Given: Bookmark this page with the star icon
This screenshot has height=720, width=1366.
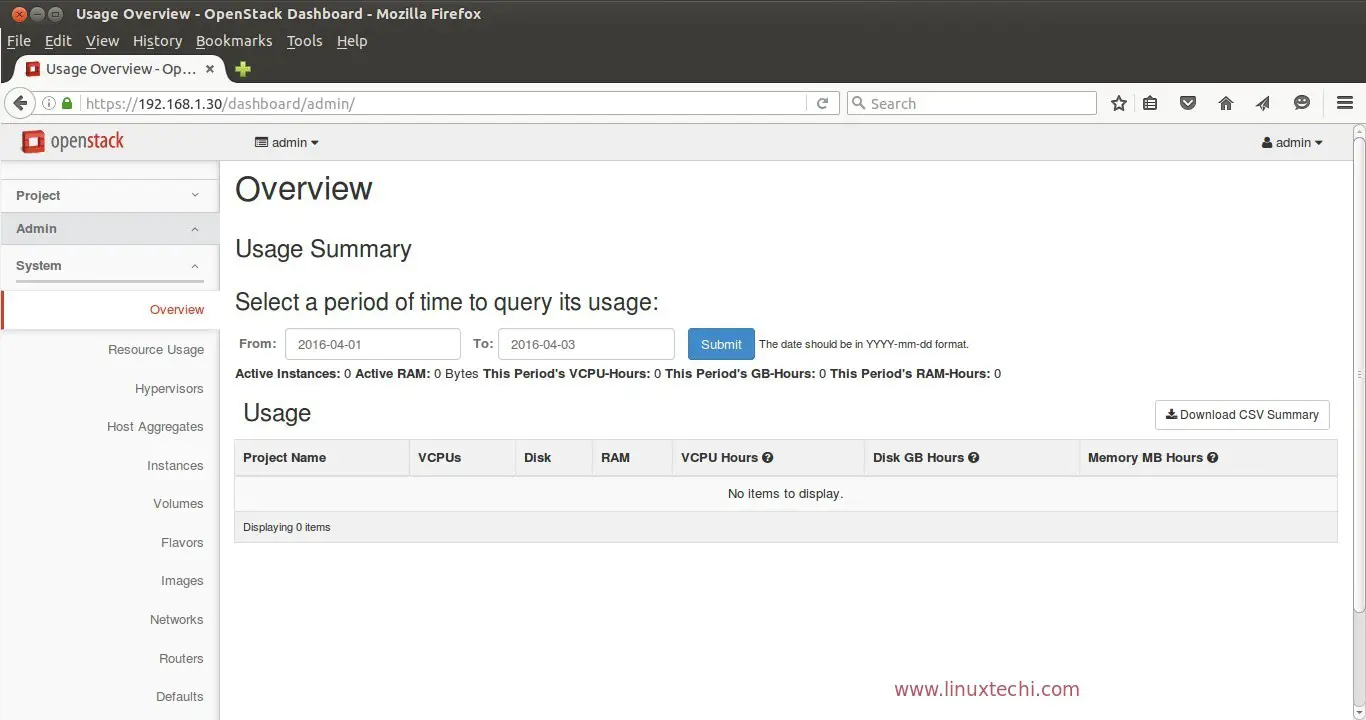Looking at the screenshot, I should pos(1119,103).
